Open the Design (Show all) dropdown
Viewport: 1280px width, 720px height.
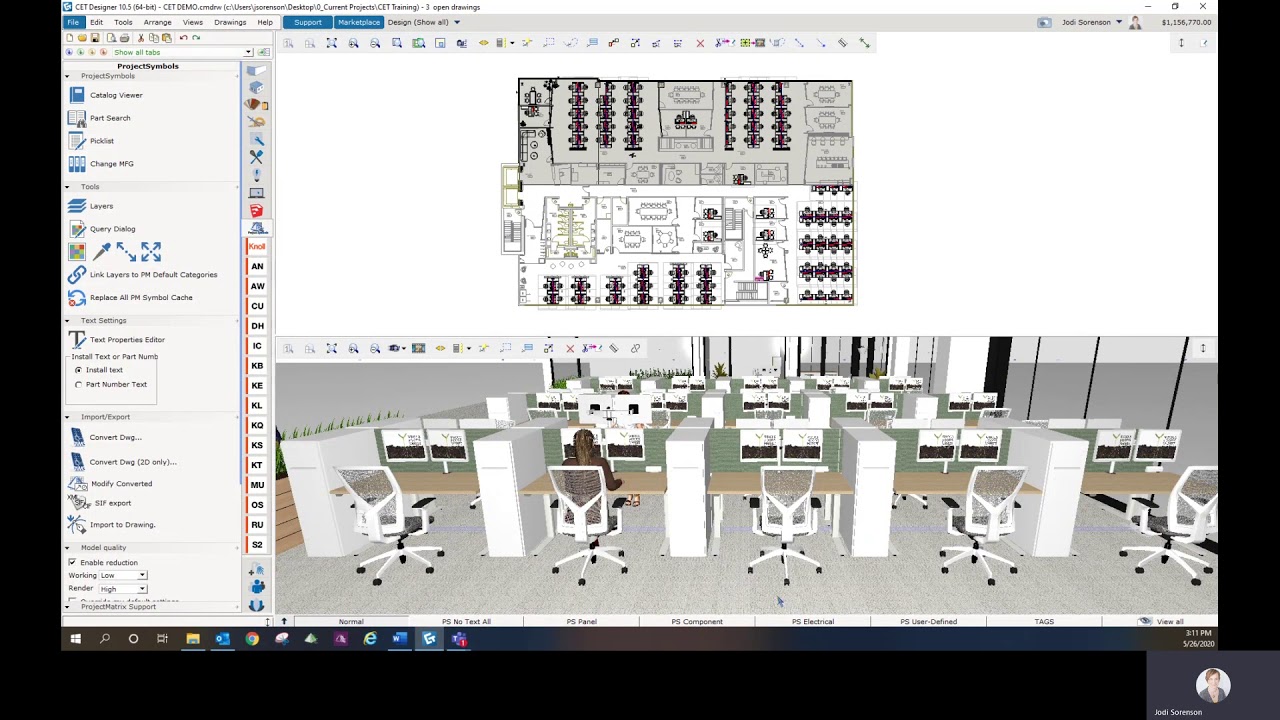(424, 22)
